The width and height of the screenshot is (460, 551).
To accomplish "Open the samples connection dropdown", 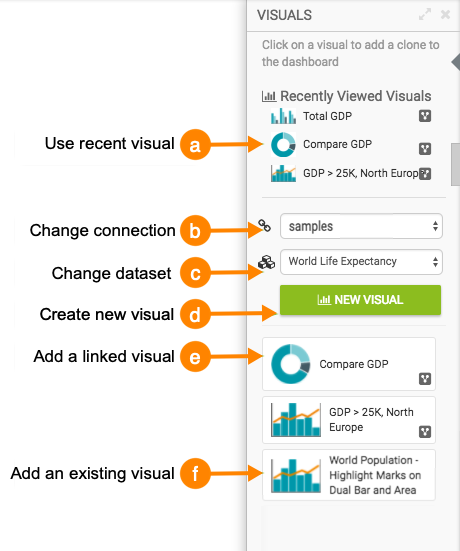I will [361, 226].
